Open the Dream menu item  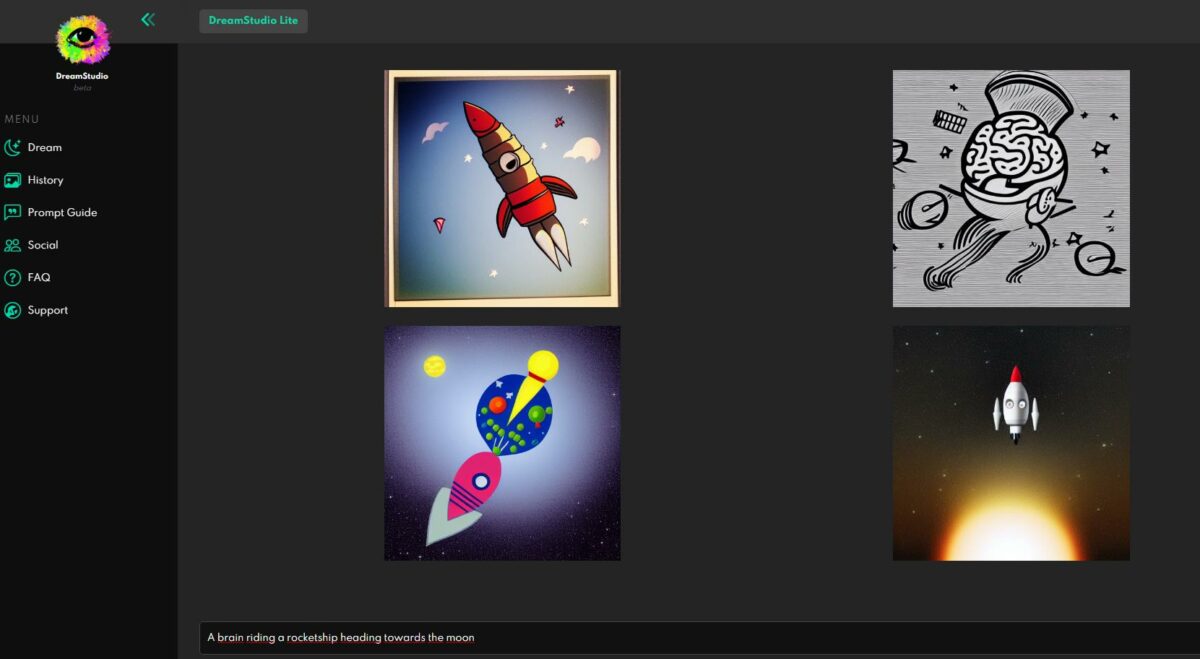[x=45, y=148]
